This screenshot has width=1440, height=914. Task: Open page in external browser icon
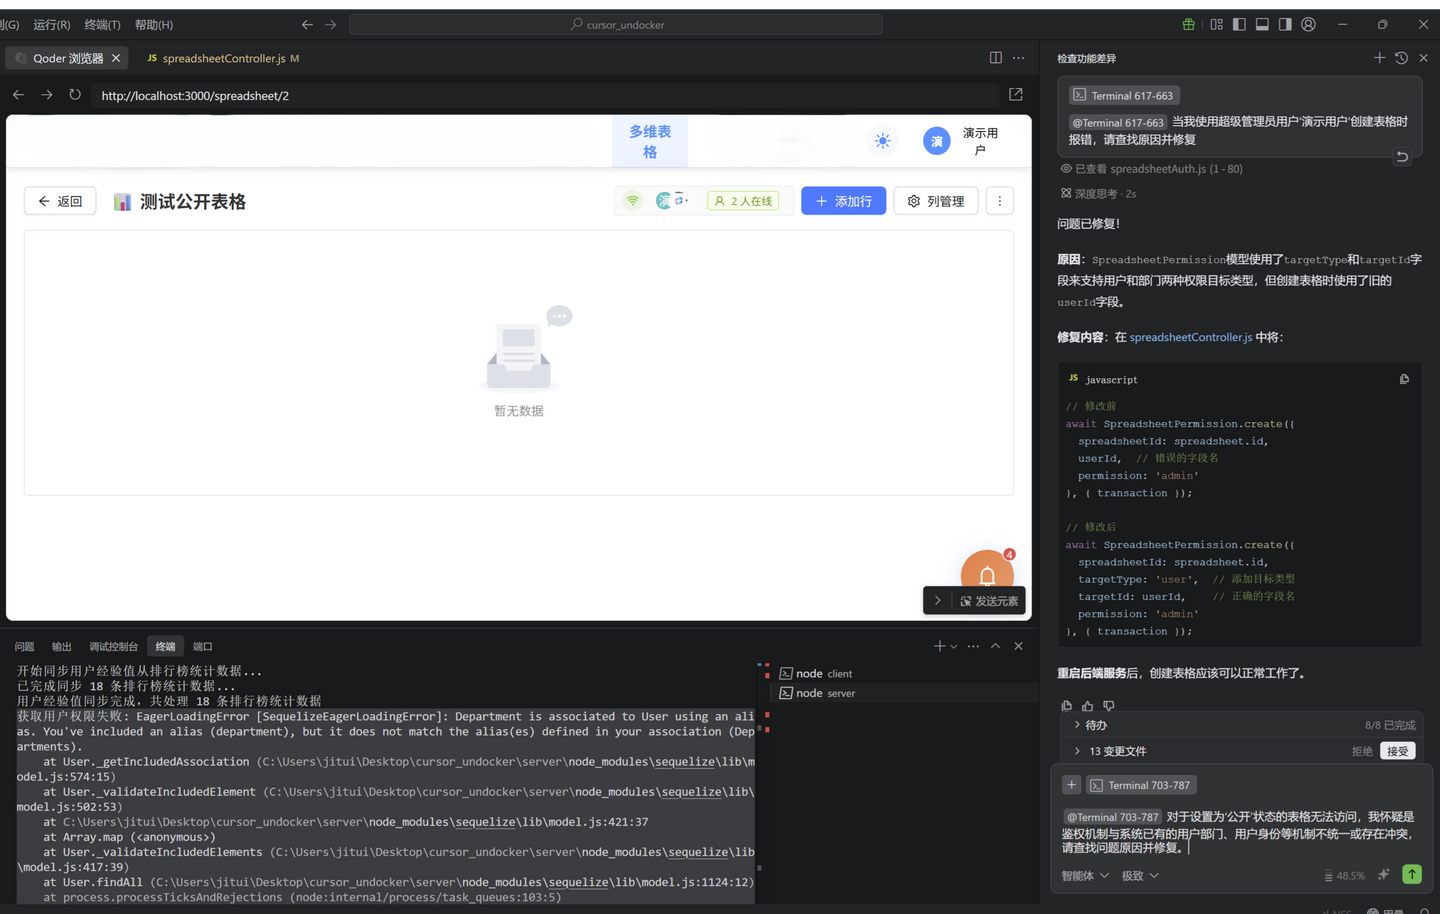(x=1016, y=95)
